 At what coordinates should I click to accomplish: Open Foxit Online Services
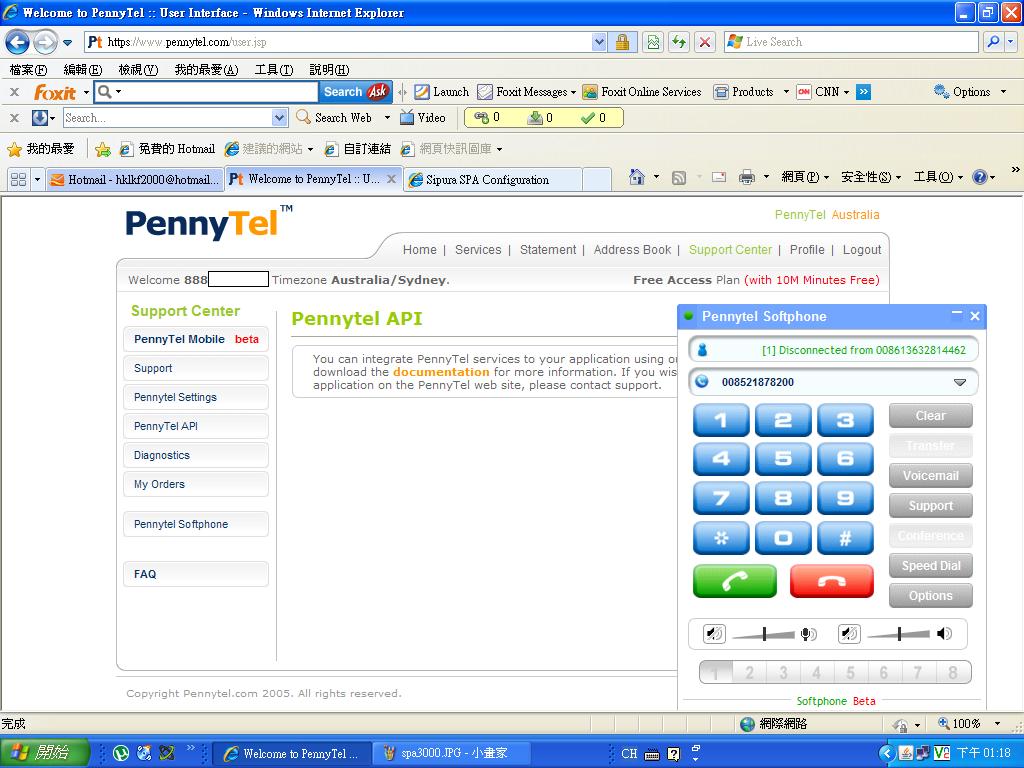pos(642,92)
